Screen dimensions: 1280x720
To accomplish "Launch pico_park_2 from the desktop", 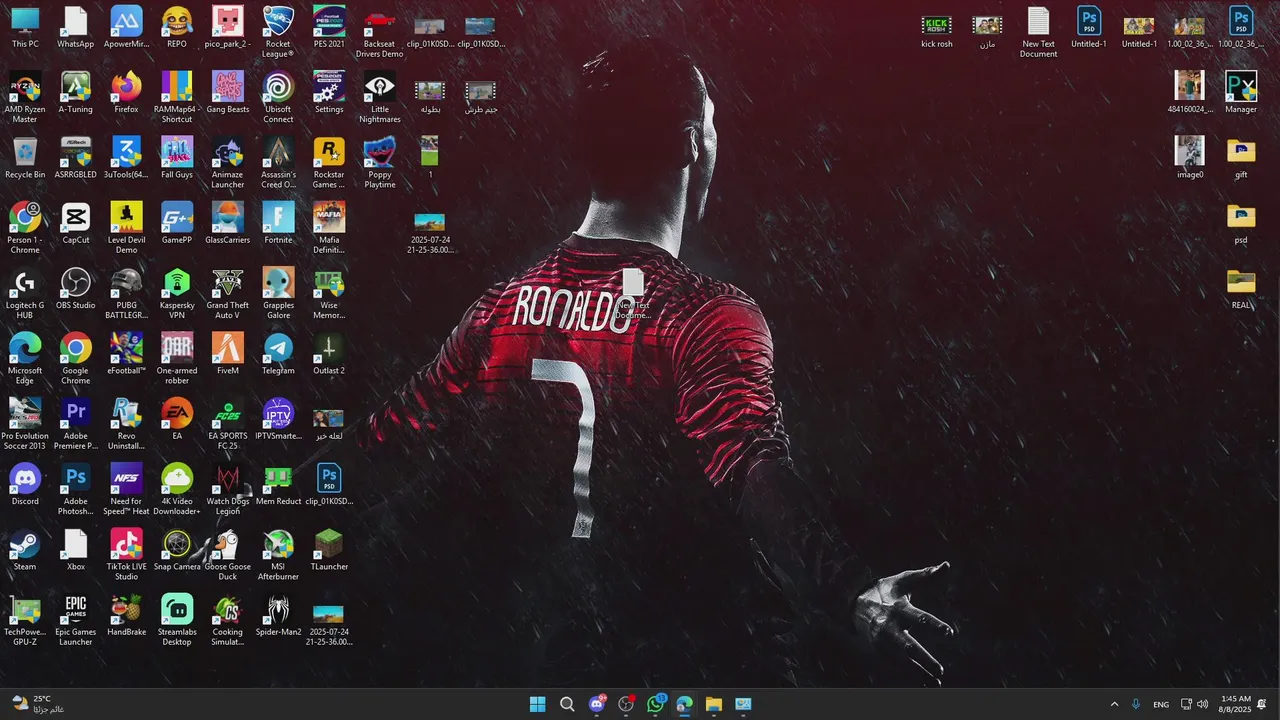I will (x=228, y=27).
